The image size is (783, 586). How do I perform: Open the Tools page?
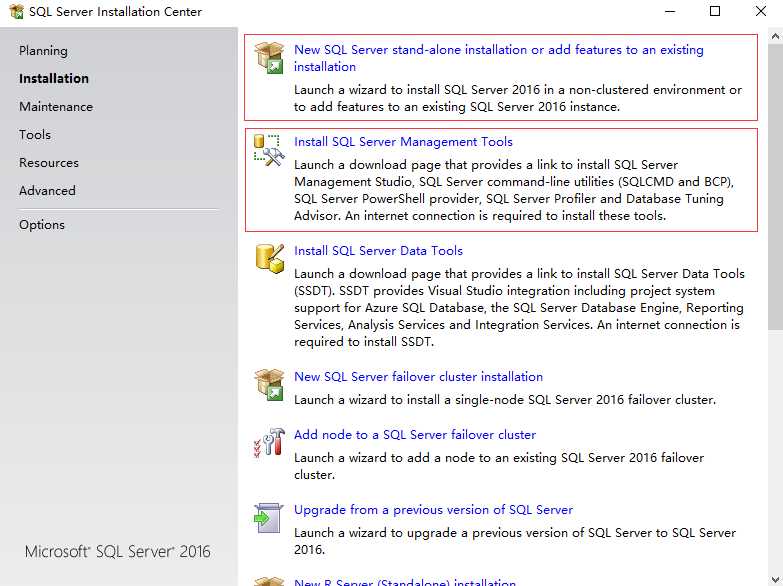[35, 134]
